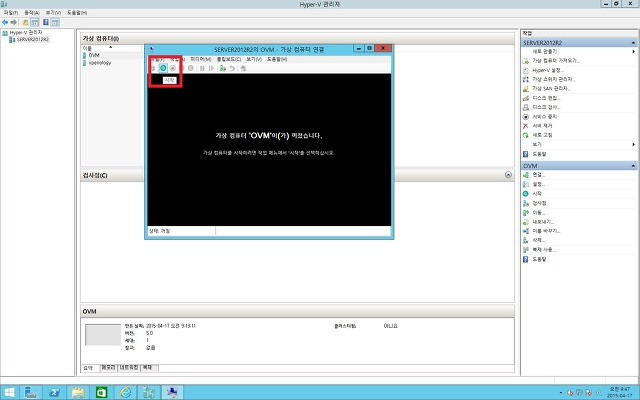The image size is (640, 400).
Task: Open 보기(V) menu in Hyper-V Manager
Action: pyautogui.click(x=53, y=13)
